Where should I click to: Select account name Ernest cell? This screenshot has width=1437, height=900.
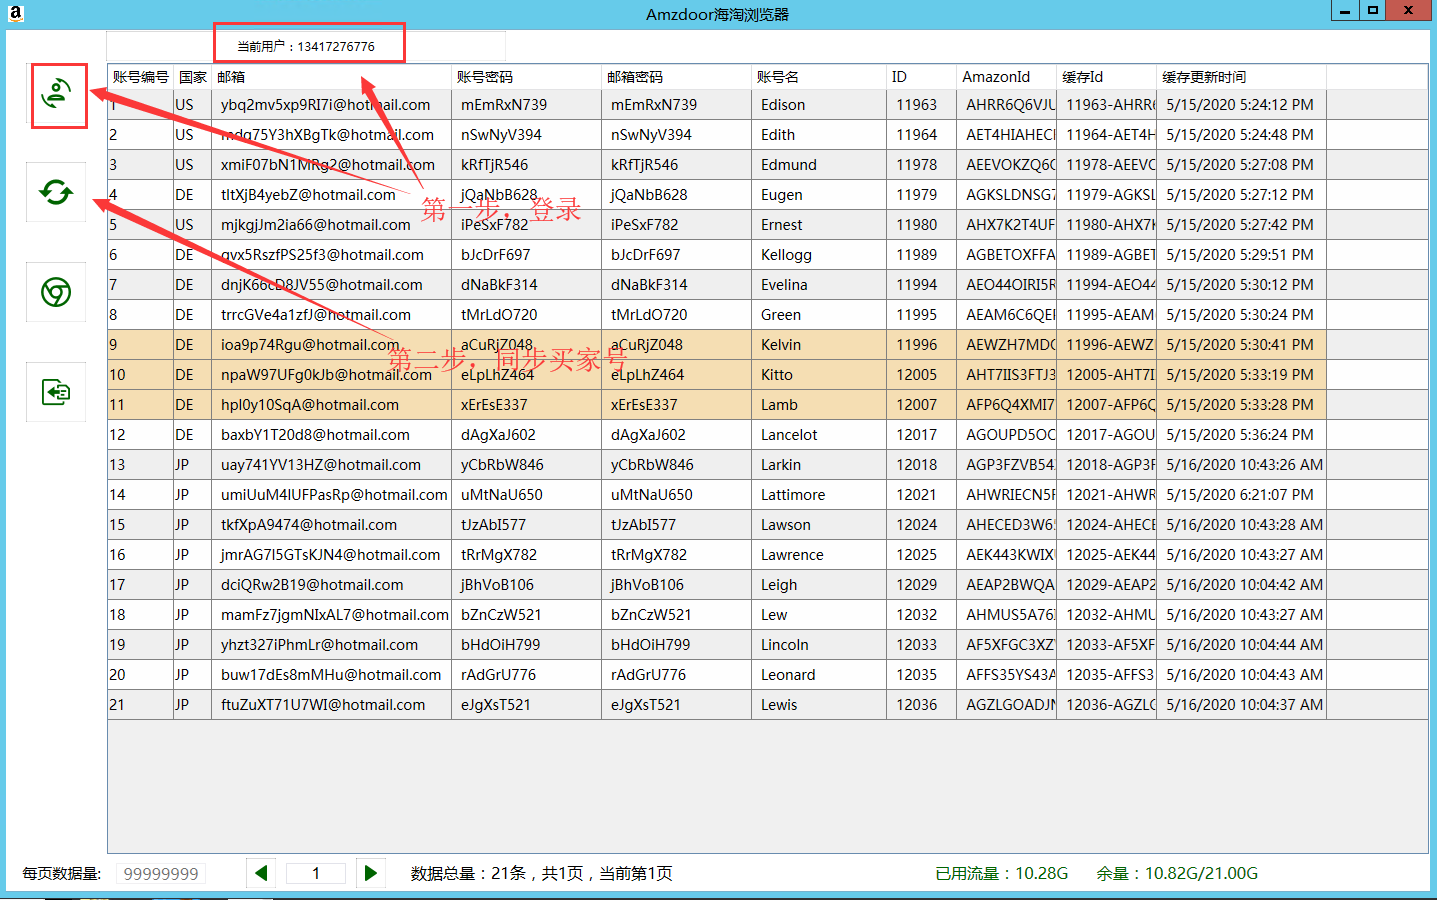click(819, 225)
